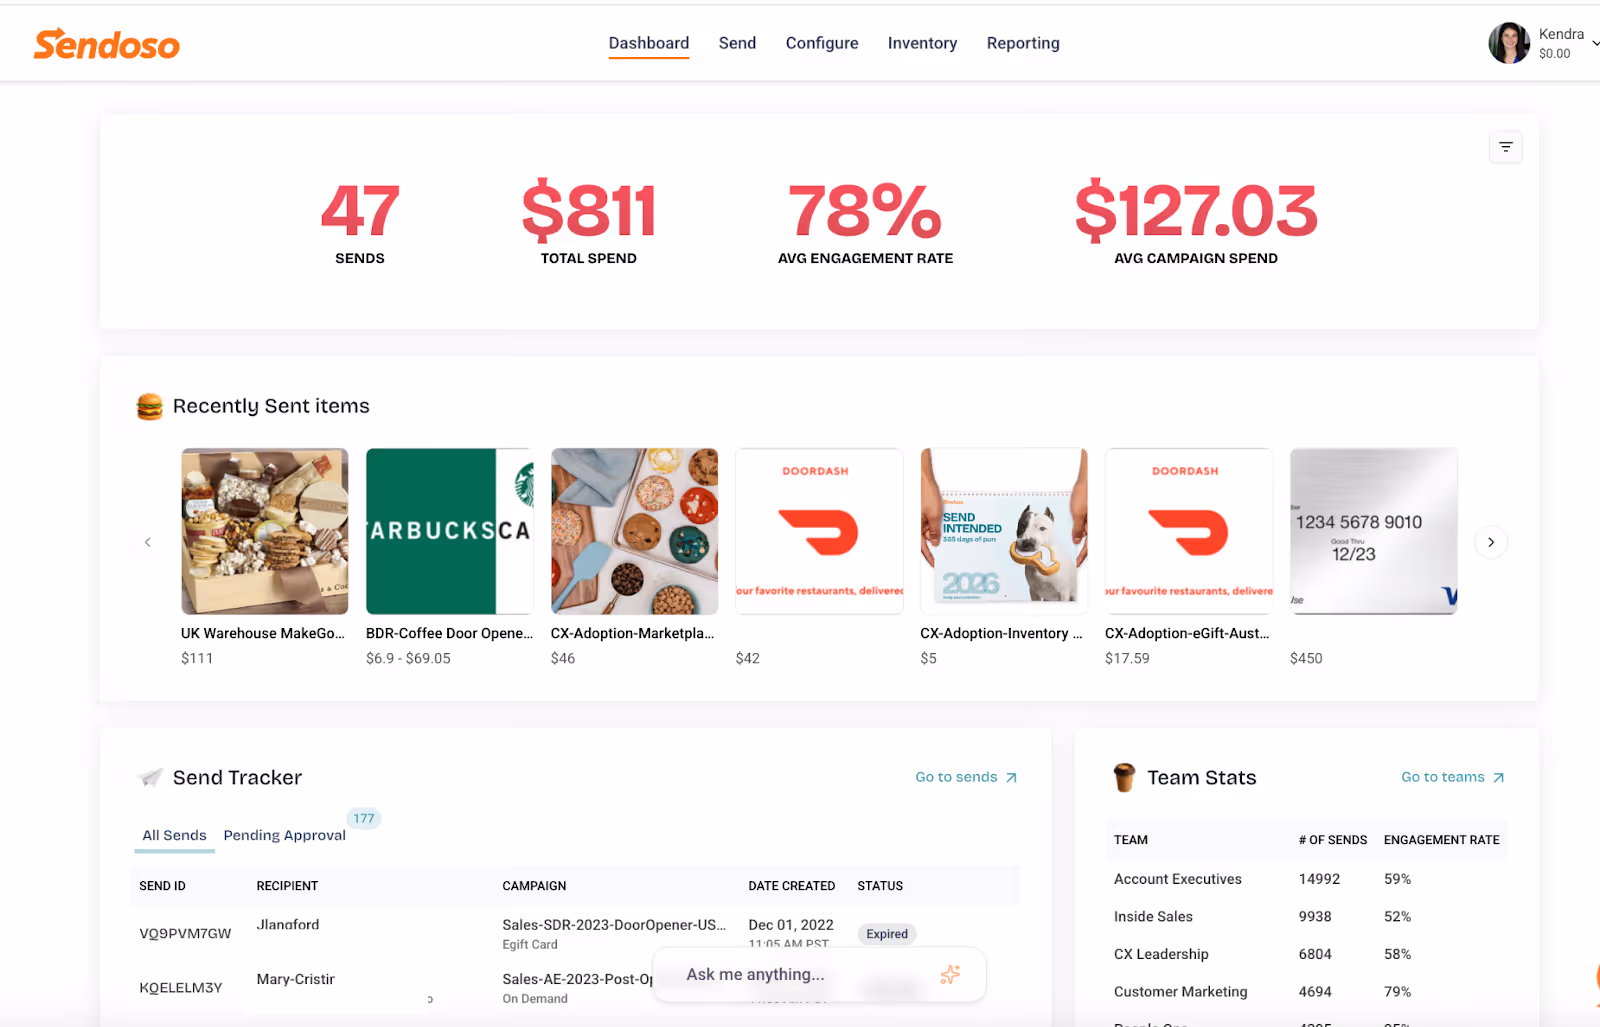This screenshot has height=1027, width=1600.
Task: Open the $450 Visa card thumbnail
Action: click(1374, 531)
